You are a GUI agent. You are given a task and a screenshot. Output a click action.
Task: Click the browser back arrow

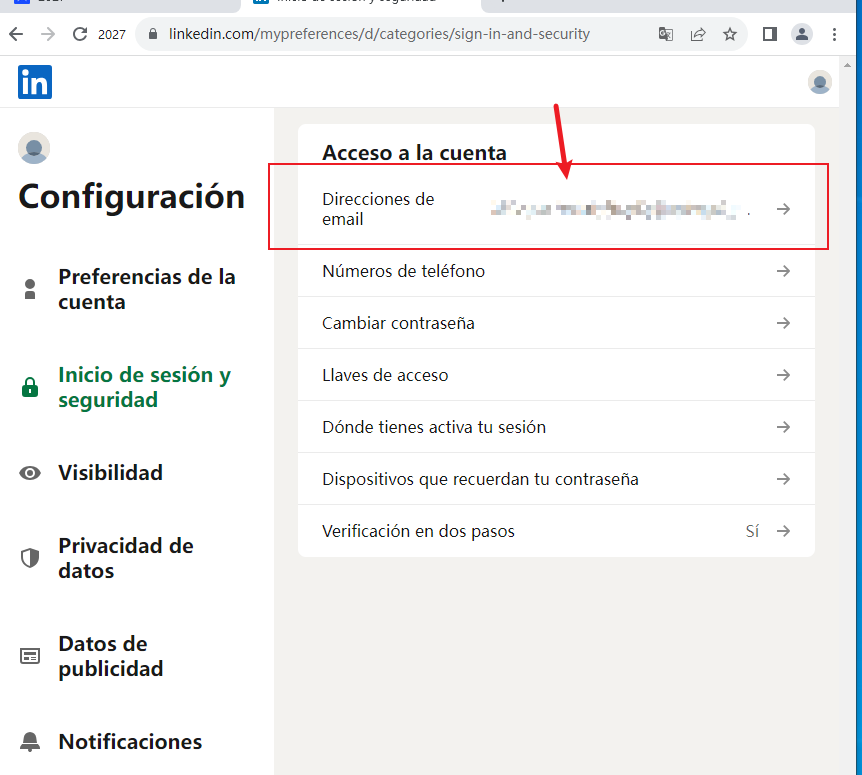pos(16,34)
